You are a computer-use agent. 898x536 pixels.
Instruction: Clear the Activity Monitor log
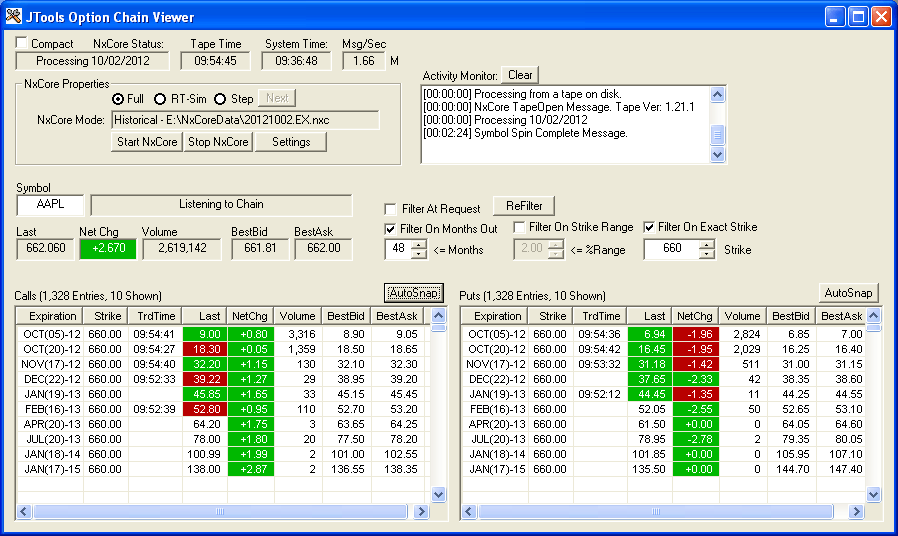pyautogui.click(x=520, y=75)
